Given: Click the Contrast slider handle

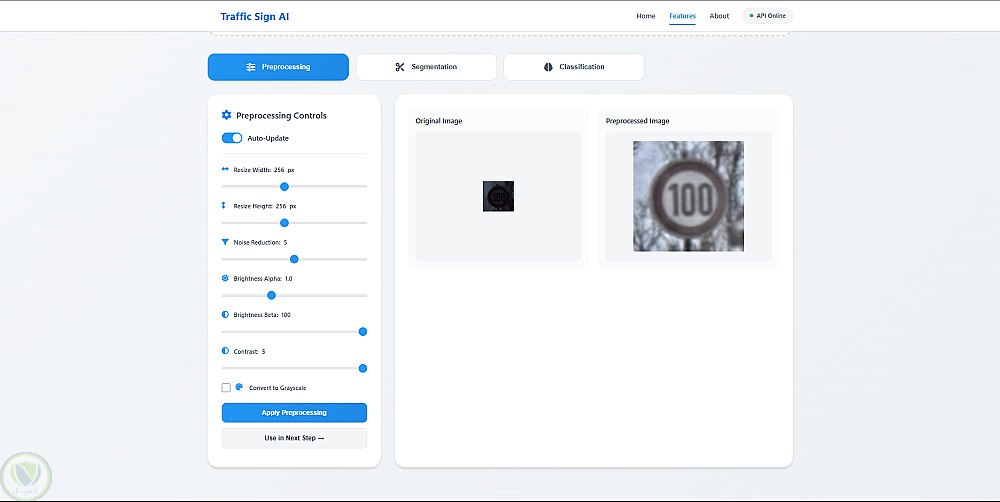Looking at the screenshot, I should pyautogui.click(x=363, y=368).
